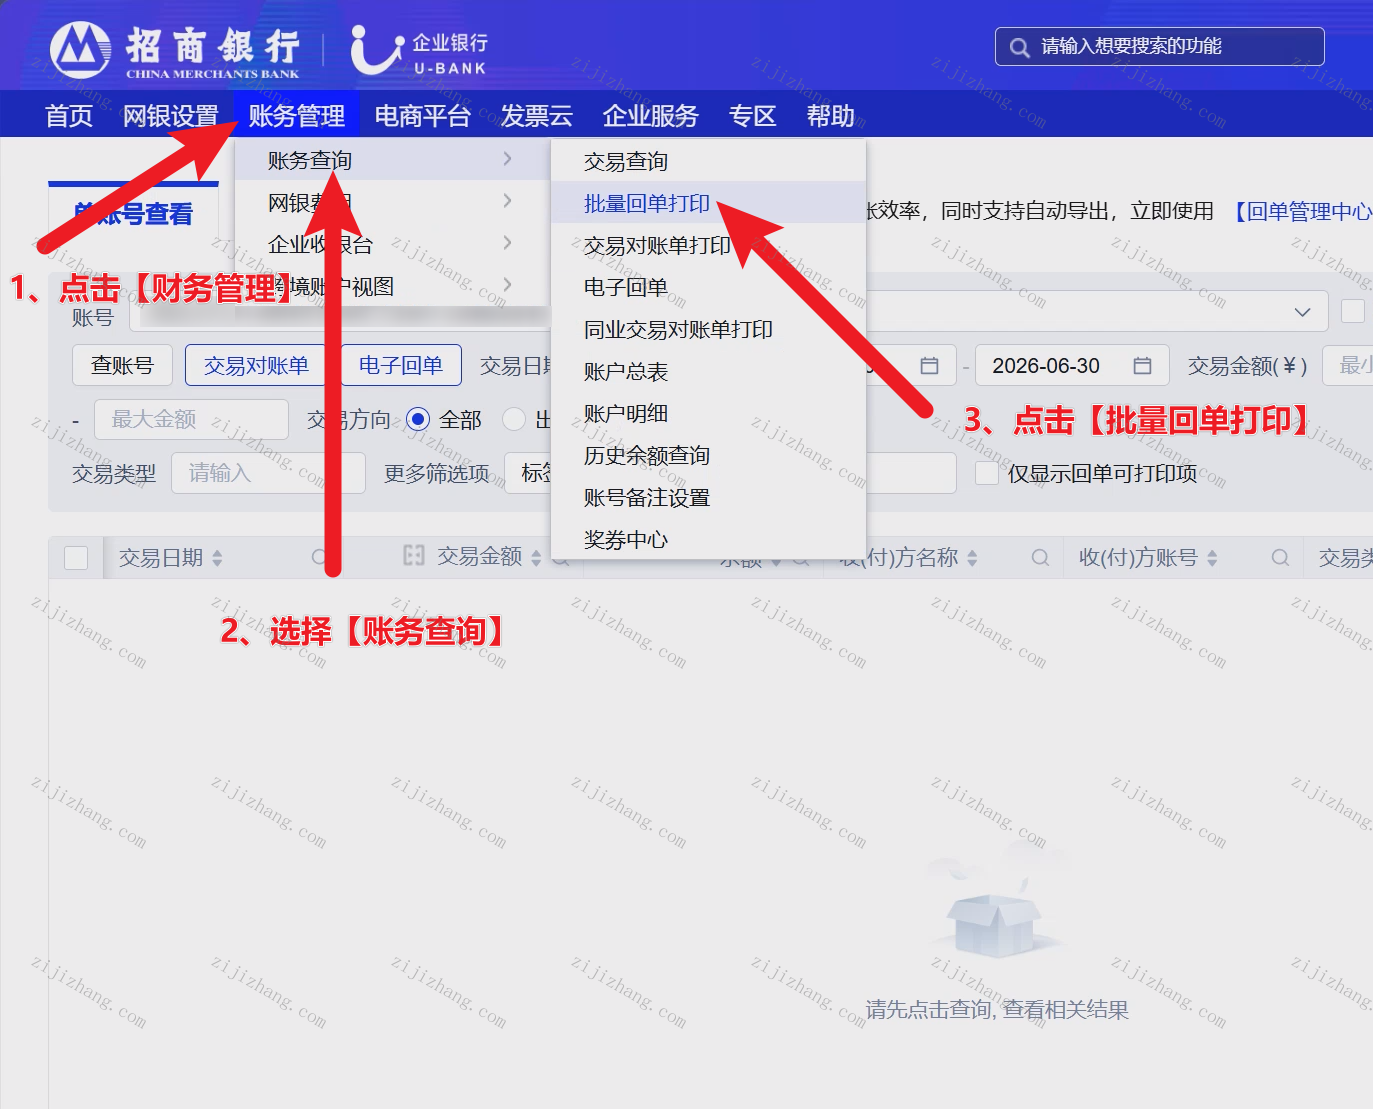Select the 出 radio for 交易方向

(x=514, y=420)
